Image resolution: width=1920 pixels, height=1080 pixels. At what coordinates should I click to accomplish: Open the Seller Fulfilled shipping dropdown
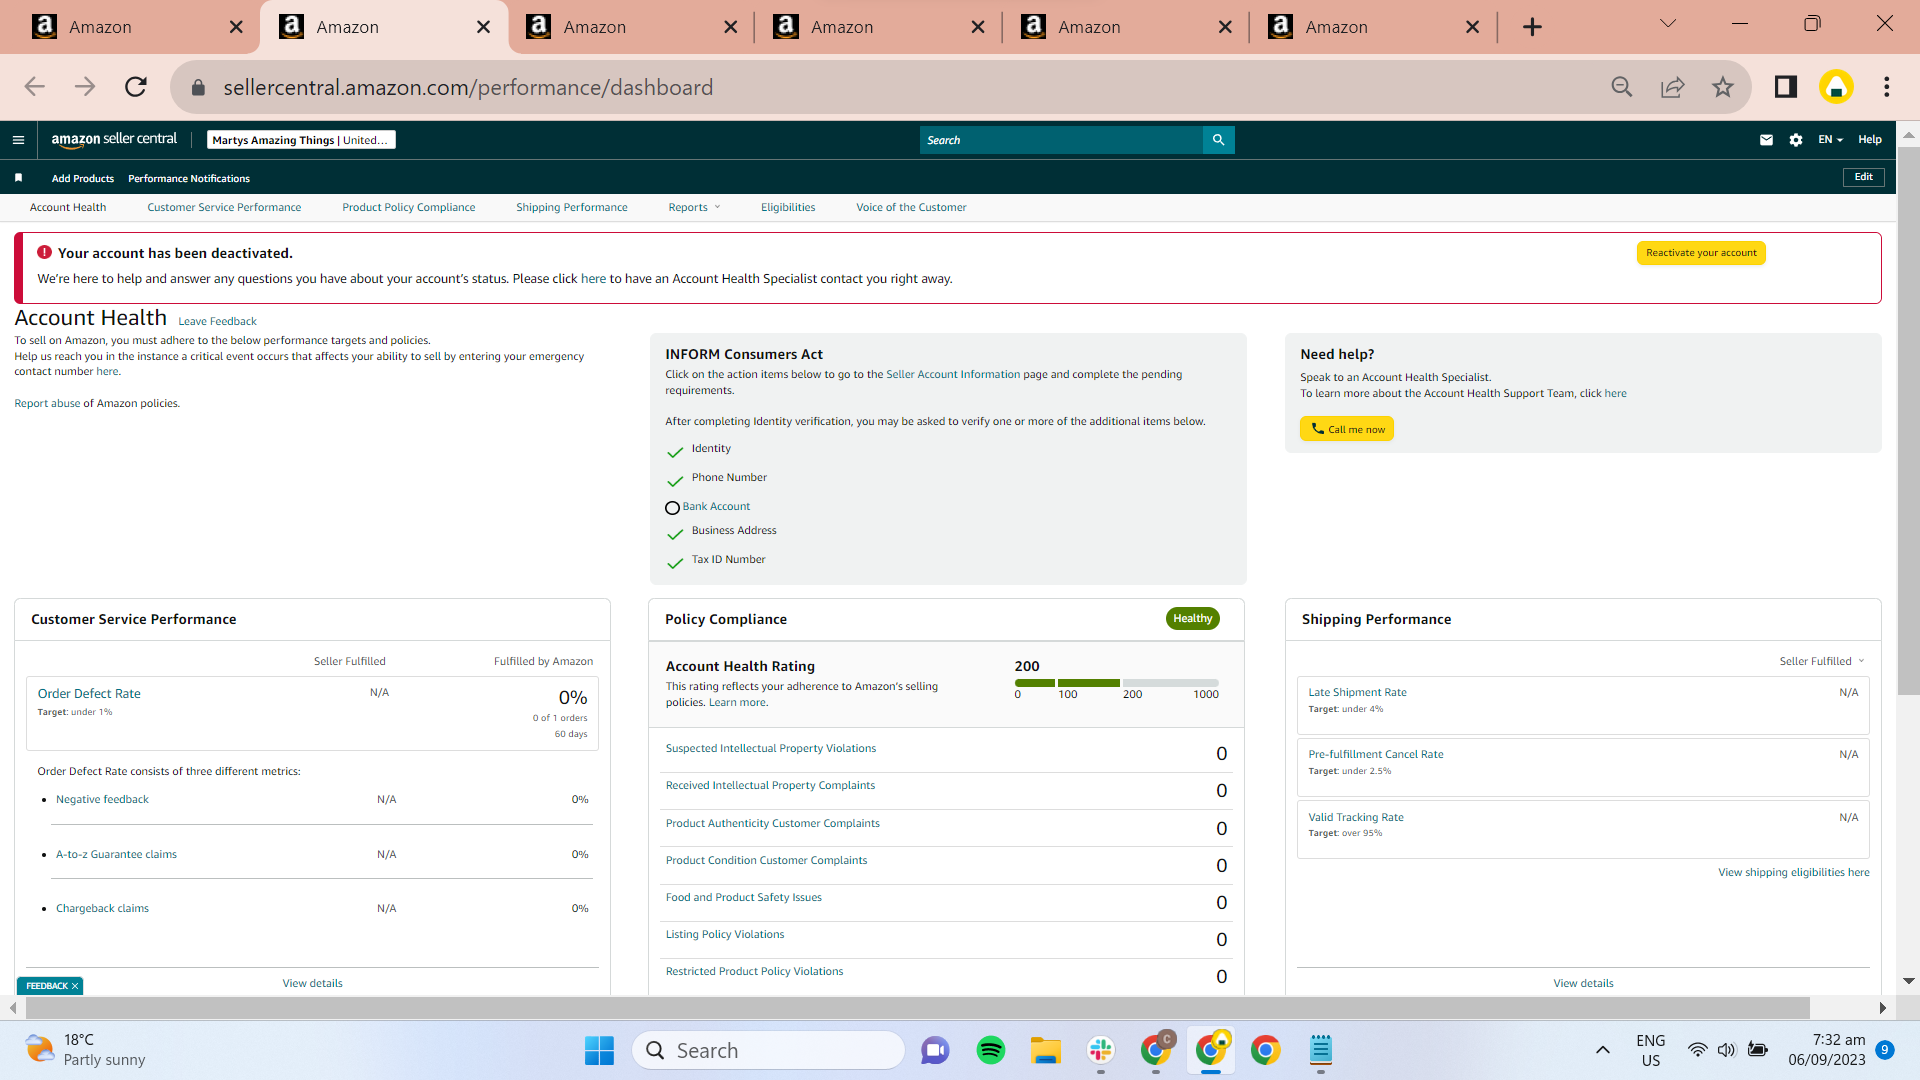point(1822,661)
